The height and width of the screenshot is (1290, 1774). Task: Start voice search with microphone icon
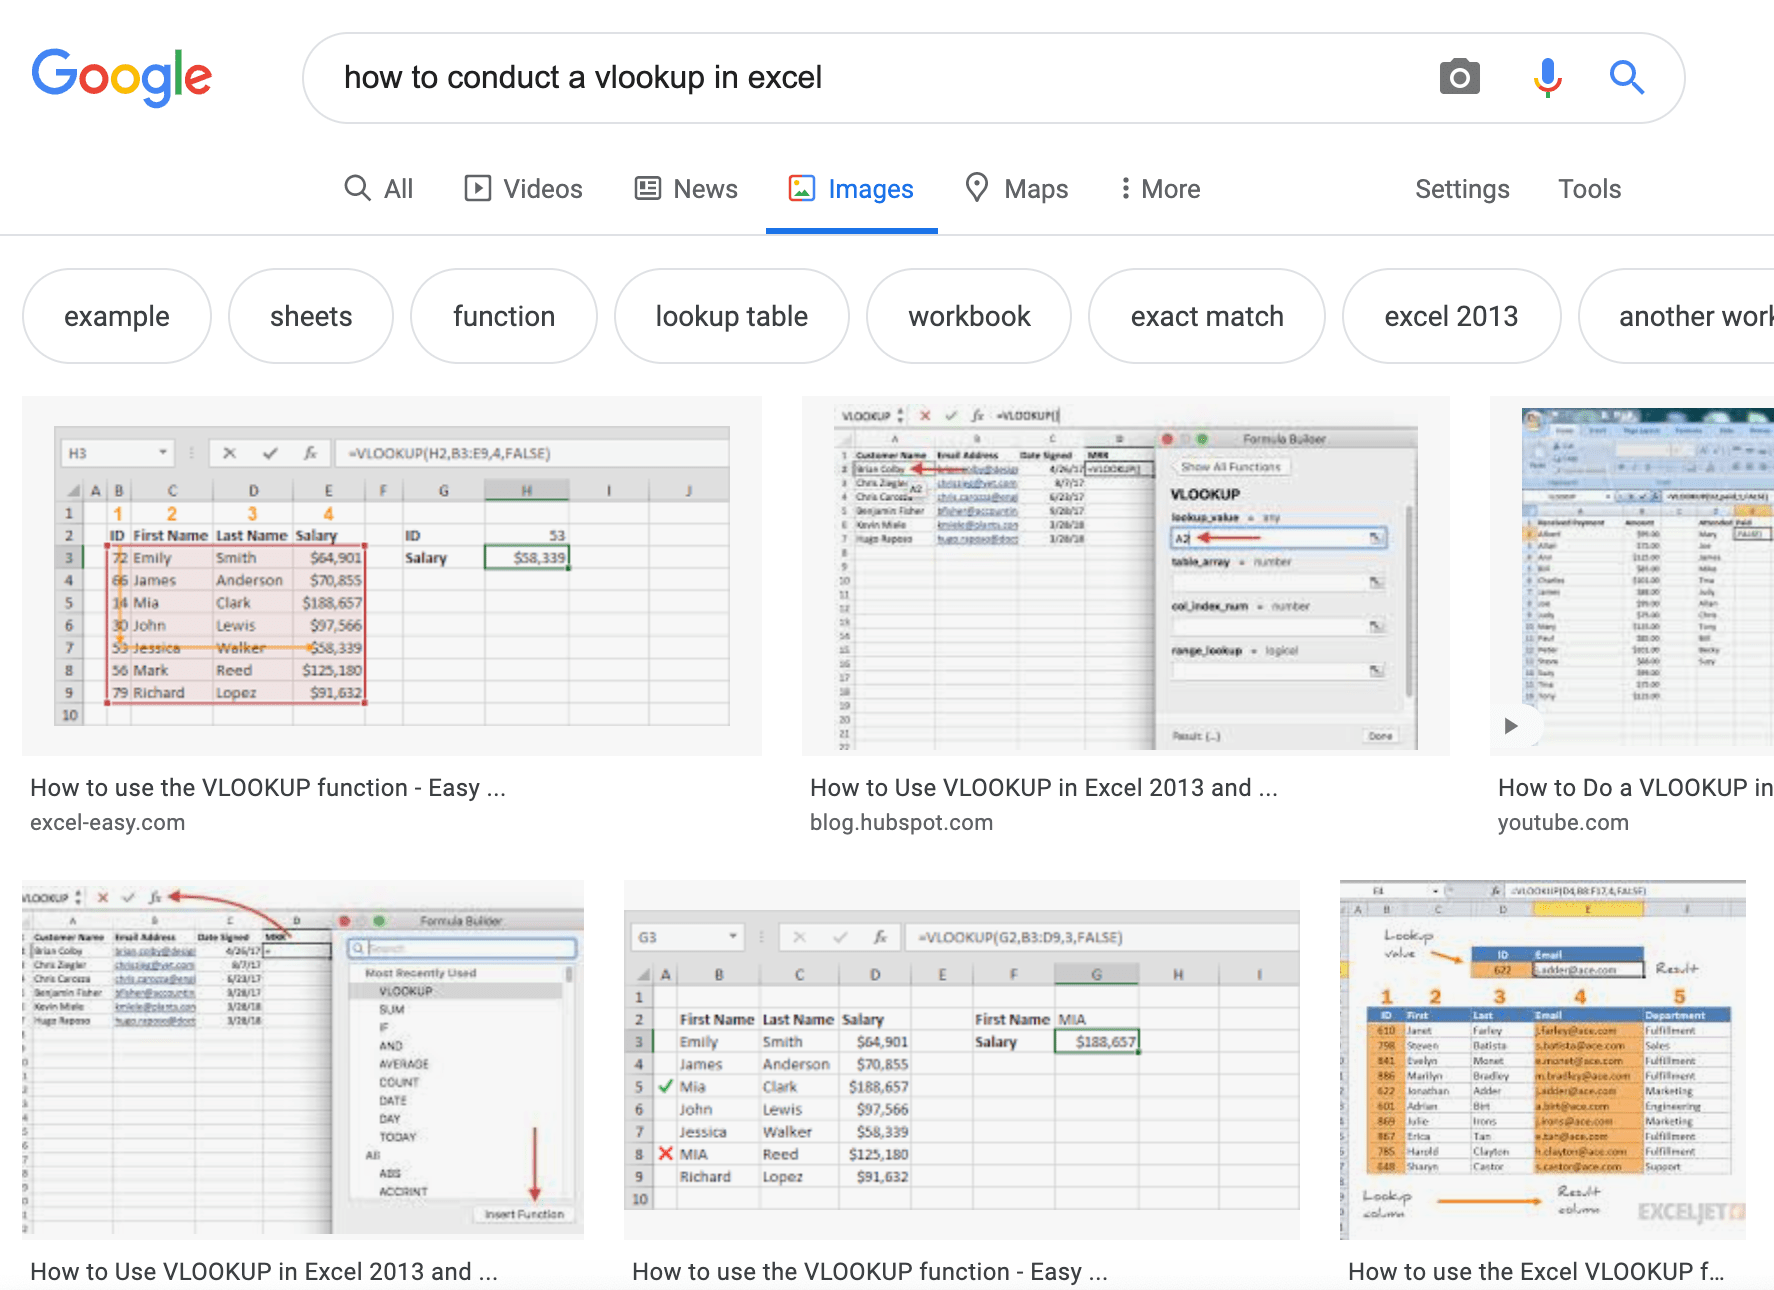1547,77
